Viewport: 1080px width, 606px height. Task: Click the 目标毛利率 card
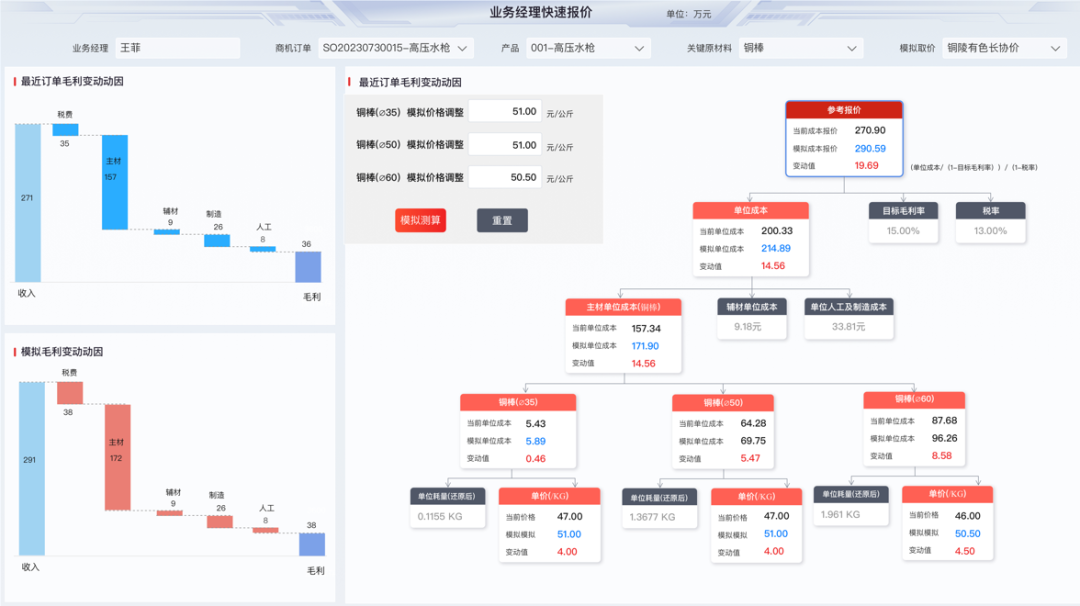pos(903,222)
